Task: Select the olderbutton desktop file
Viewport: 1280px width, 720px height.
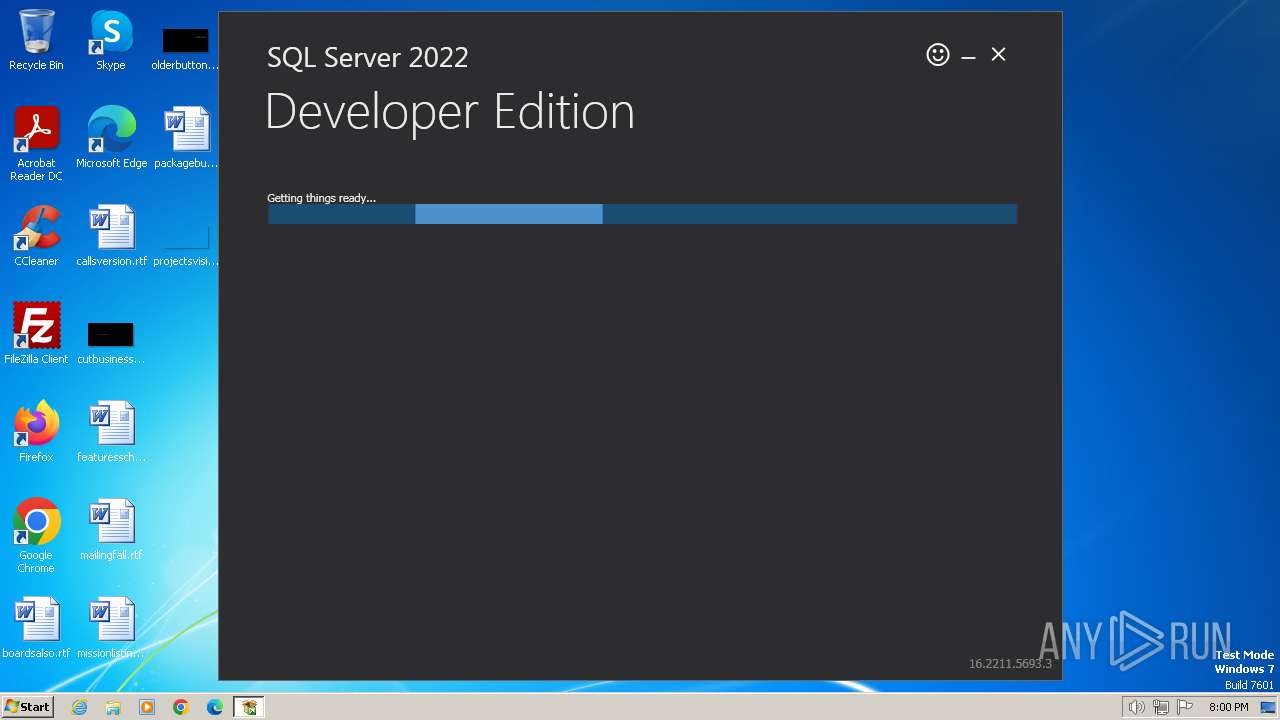Action: point(185,48)
